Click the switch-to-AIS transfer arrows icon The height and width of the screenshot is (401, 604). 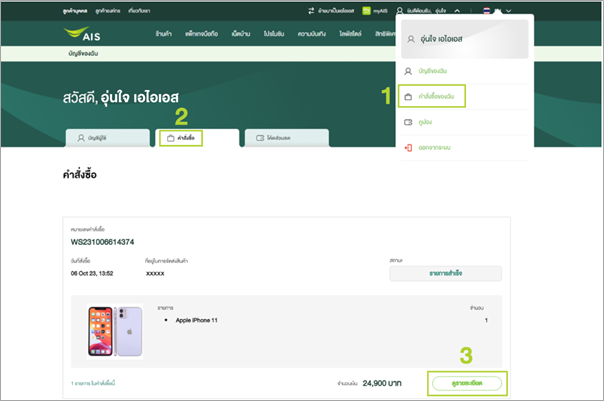[x=311, y=11]
